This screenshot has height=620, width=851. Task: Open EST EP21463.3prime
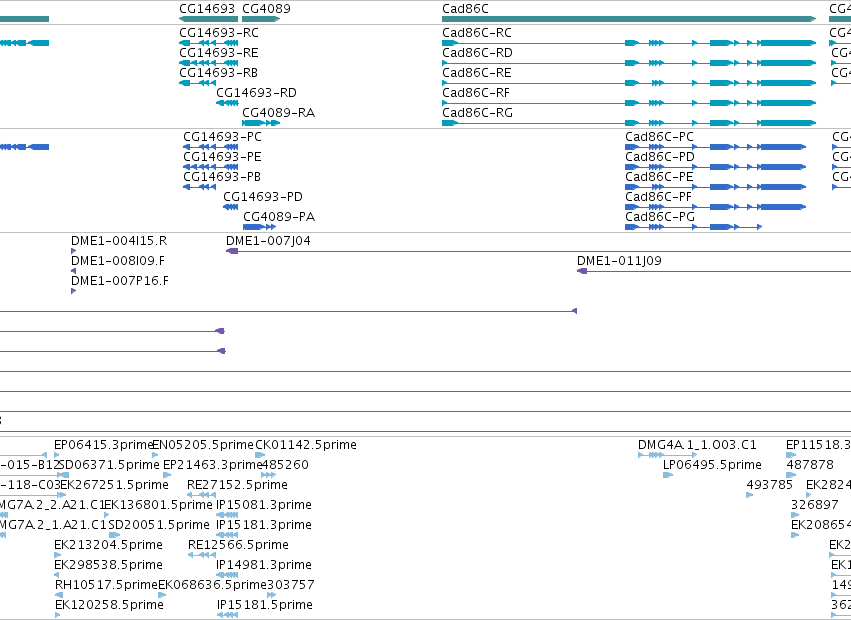coord(213,465)
